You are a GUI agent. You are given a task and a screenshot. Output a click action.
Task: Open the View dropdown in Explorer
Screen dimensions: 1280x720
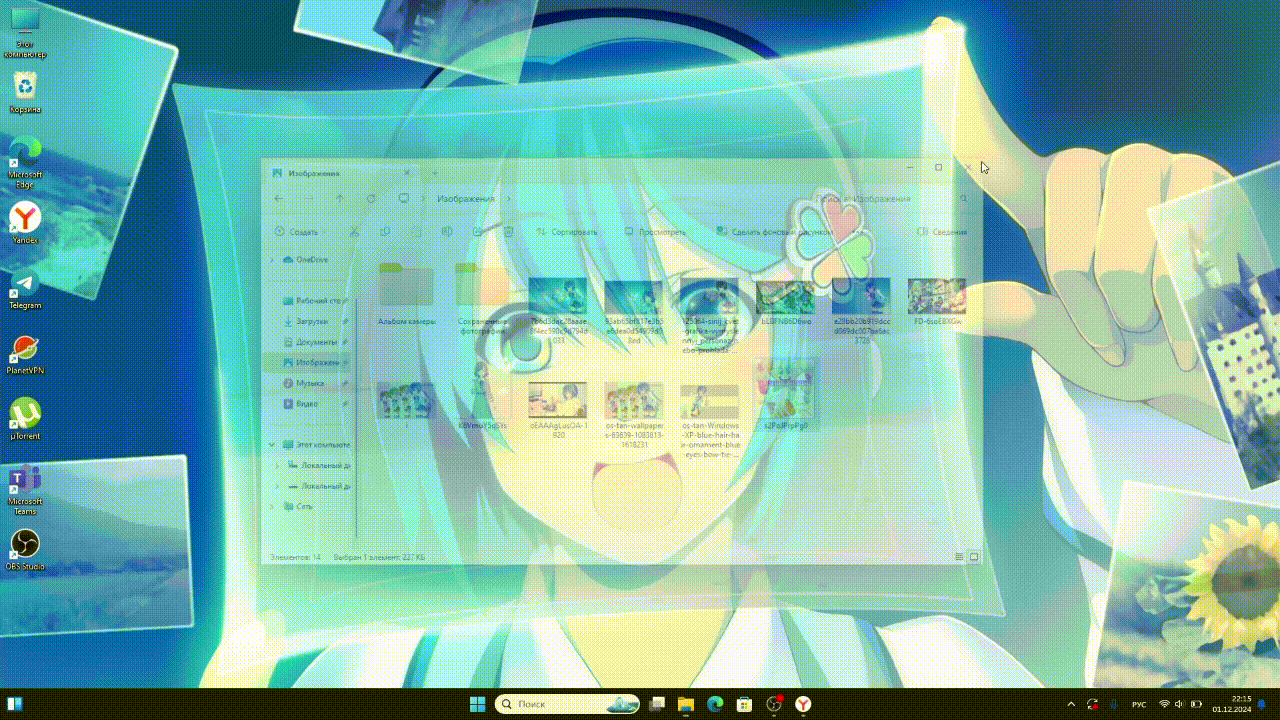[x=656, y=232]
